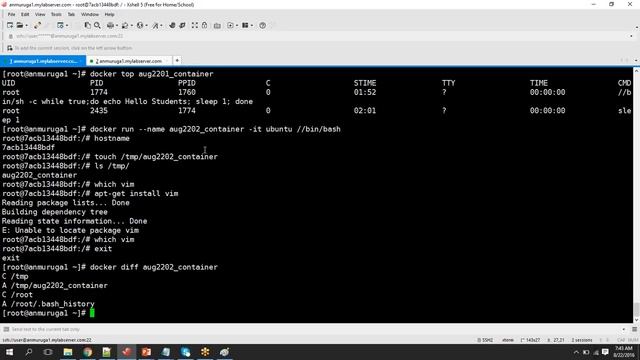Click the New session toolbar icon
Image resolution: width=640 pixels, height=360 pixels.
(x=10, y=25)
